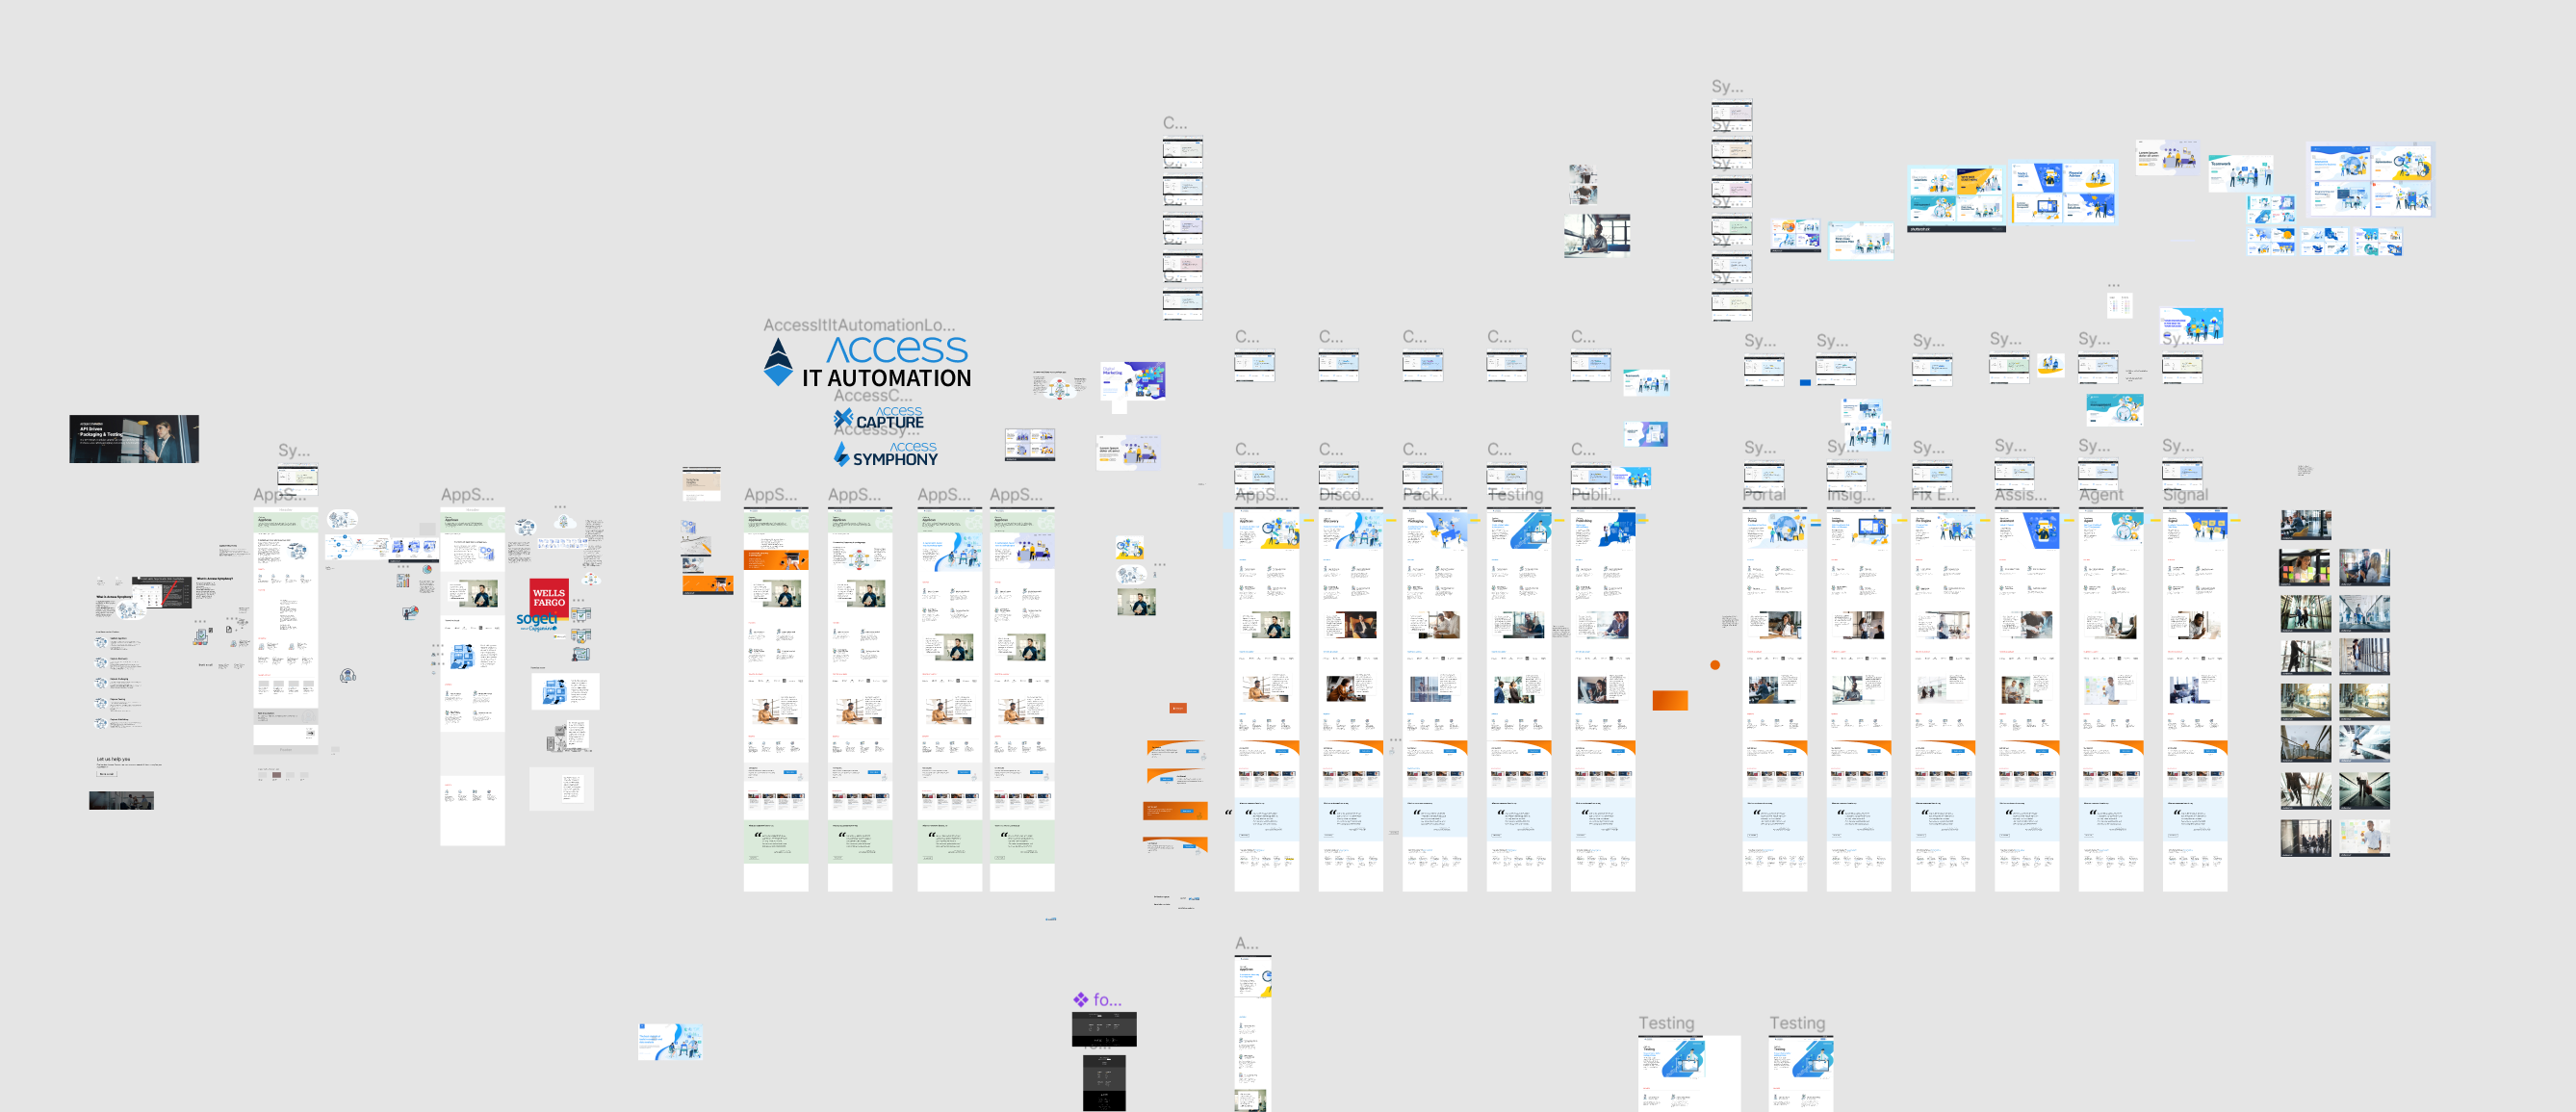Toggle visibility of the Portal page

click(1739, 495)
